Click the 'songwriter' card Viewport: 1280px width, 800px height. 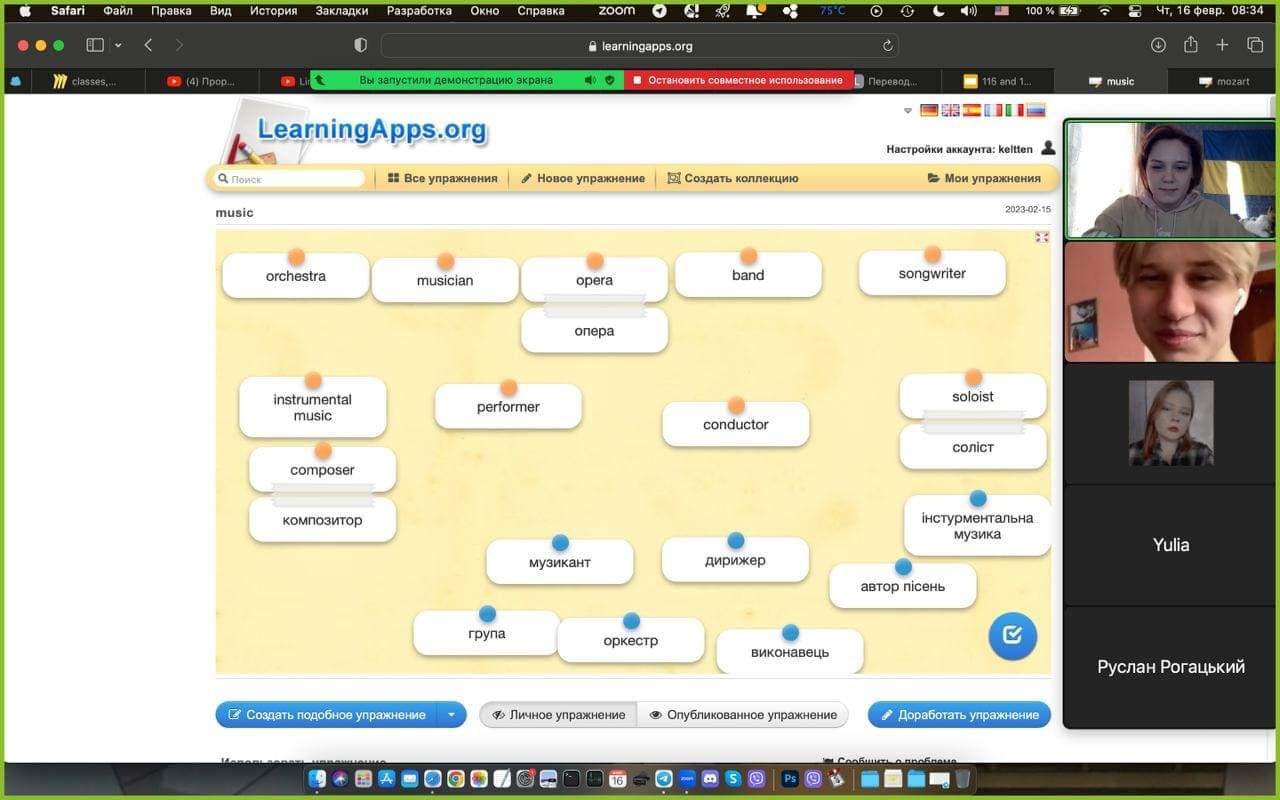click(x=932, y=273)
